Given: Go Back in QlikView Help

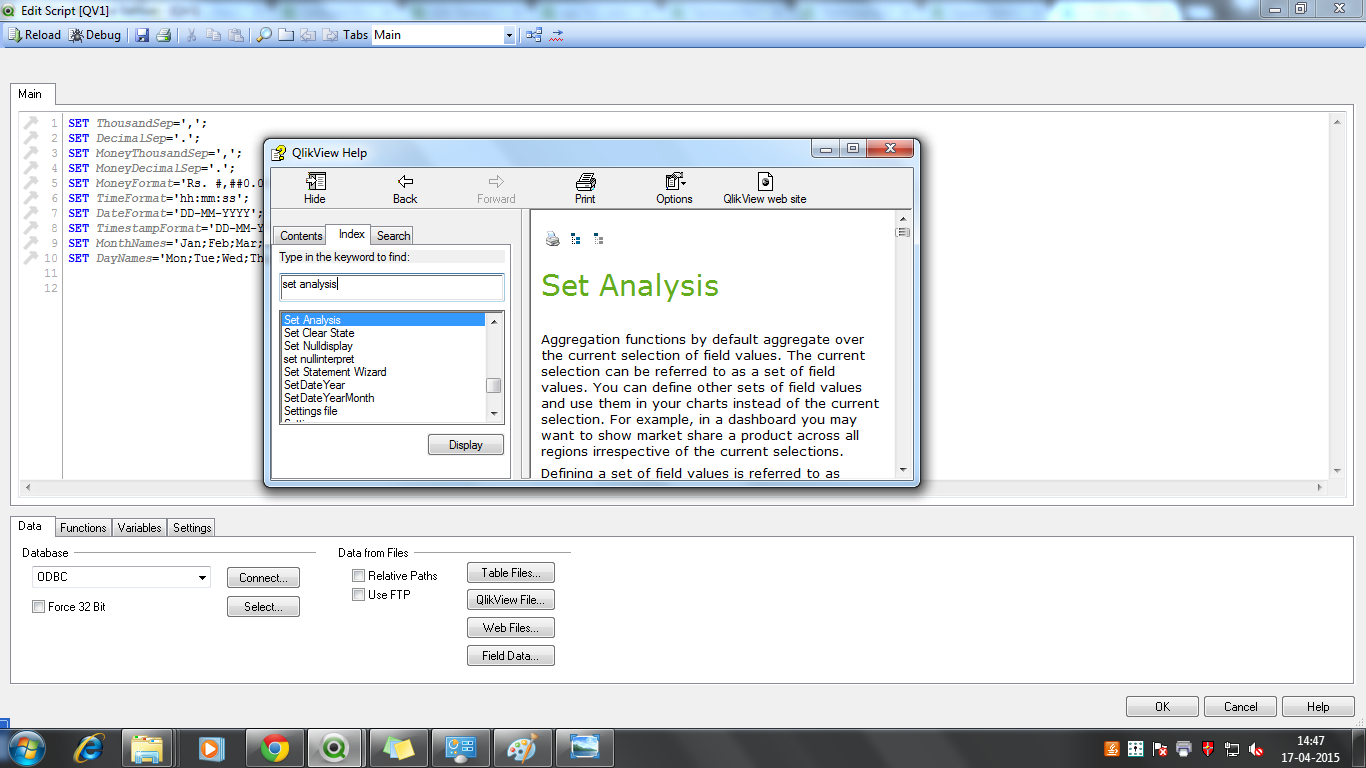Looking at the screenshot, I should pos(405,188).
